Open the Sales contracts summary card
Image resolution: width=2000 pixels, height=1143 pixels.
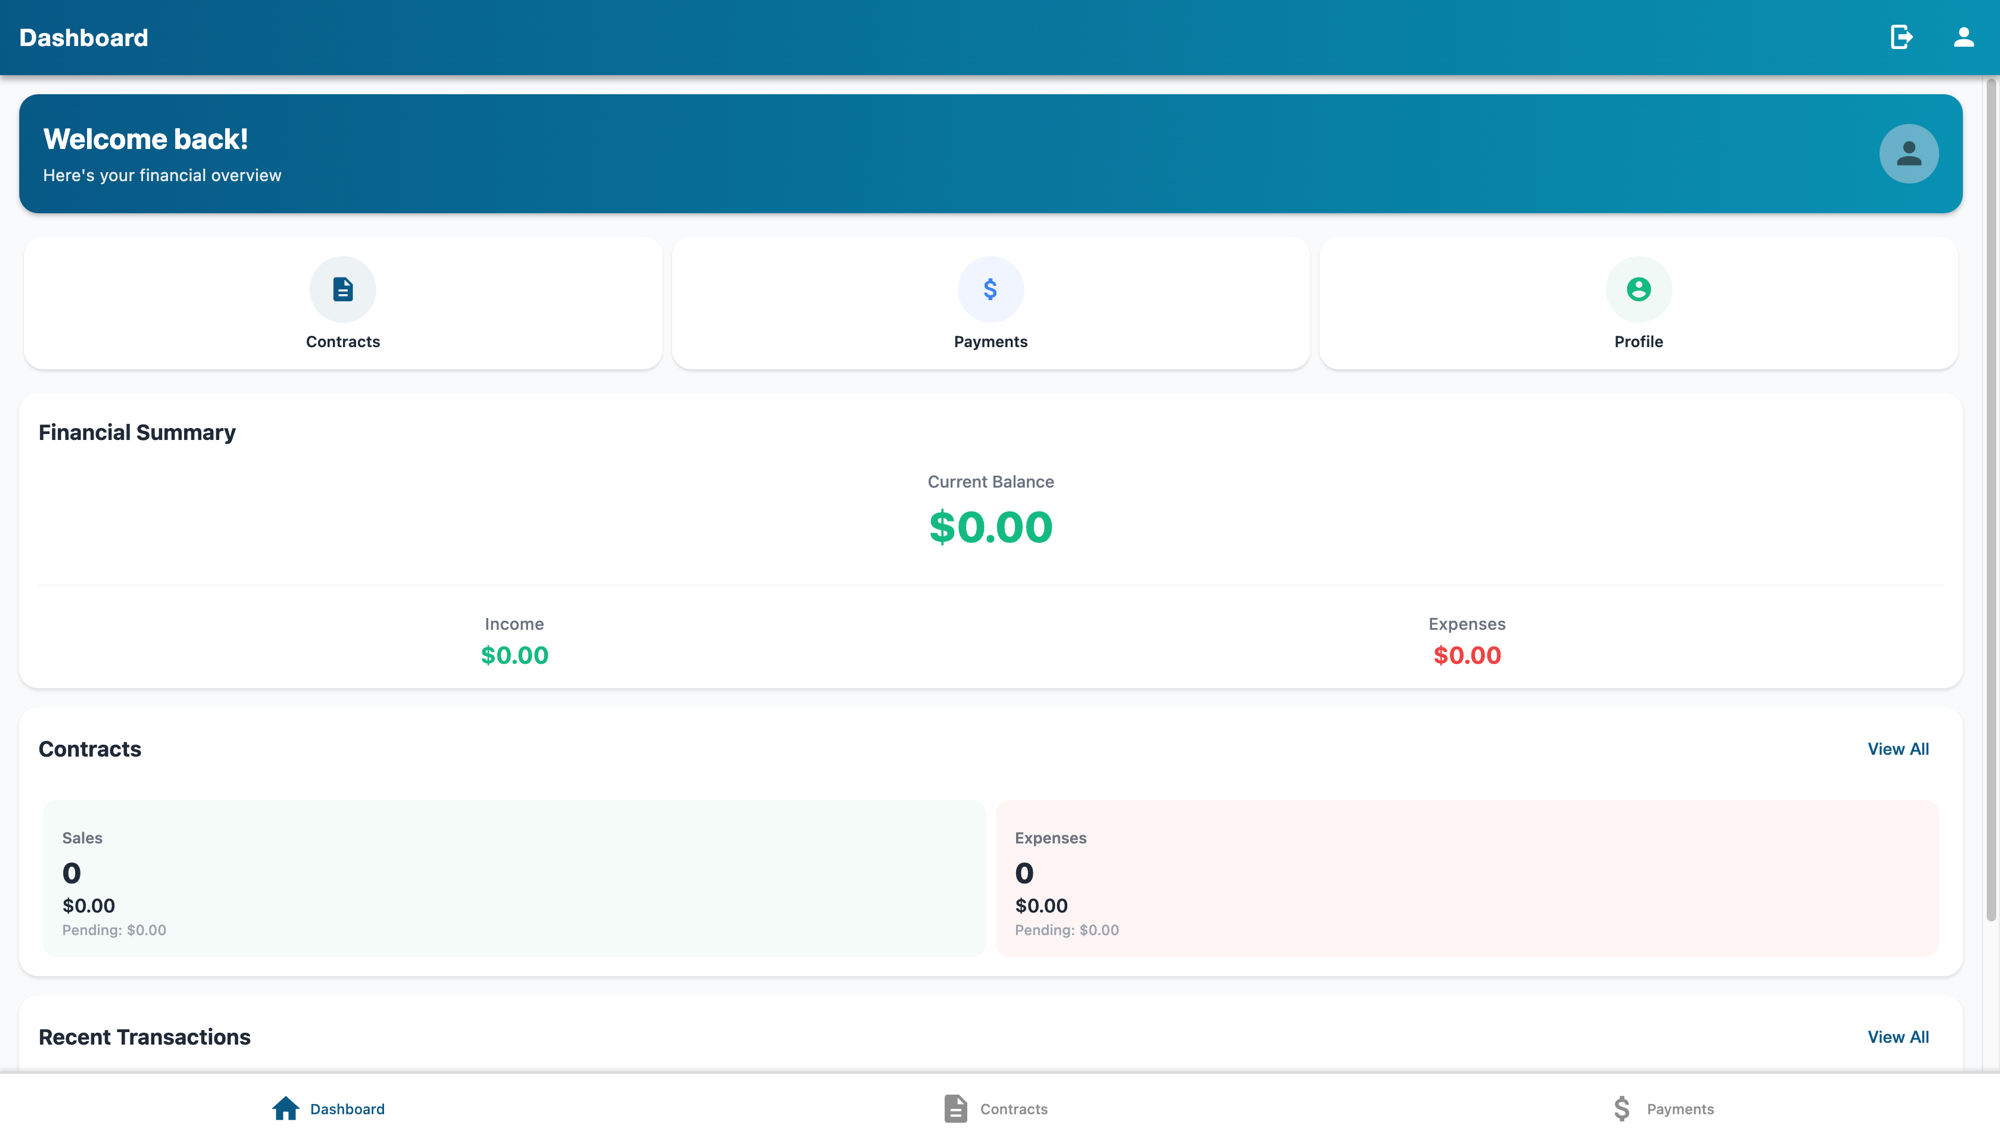pyautogui.click(x=514, y=878)
